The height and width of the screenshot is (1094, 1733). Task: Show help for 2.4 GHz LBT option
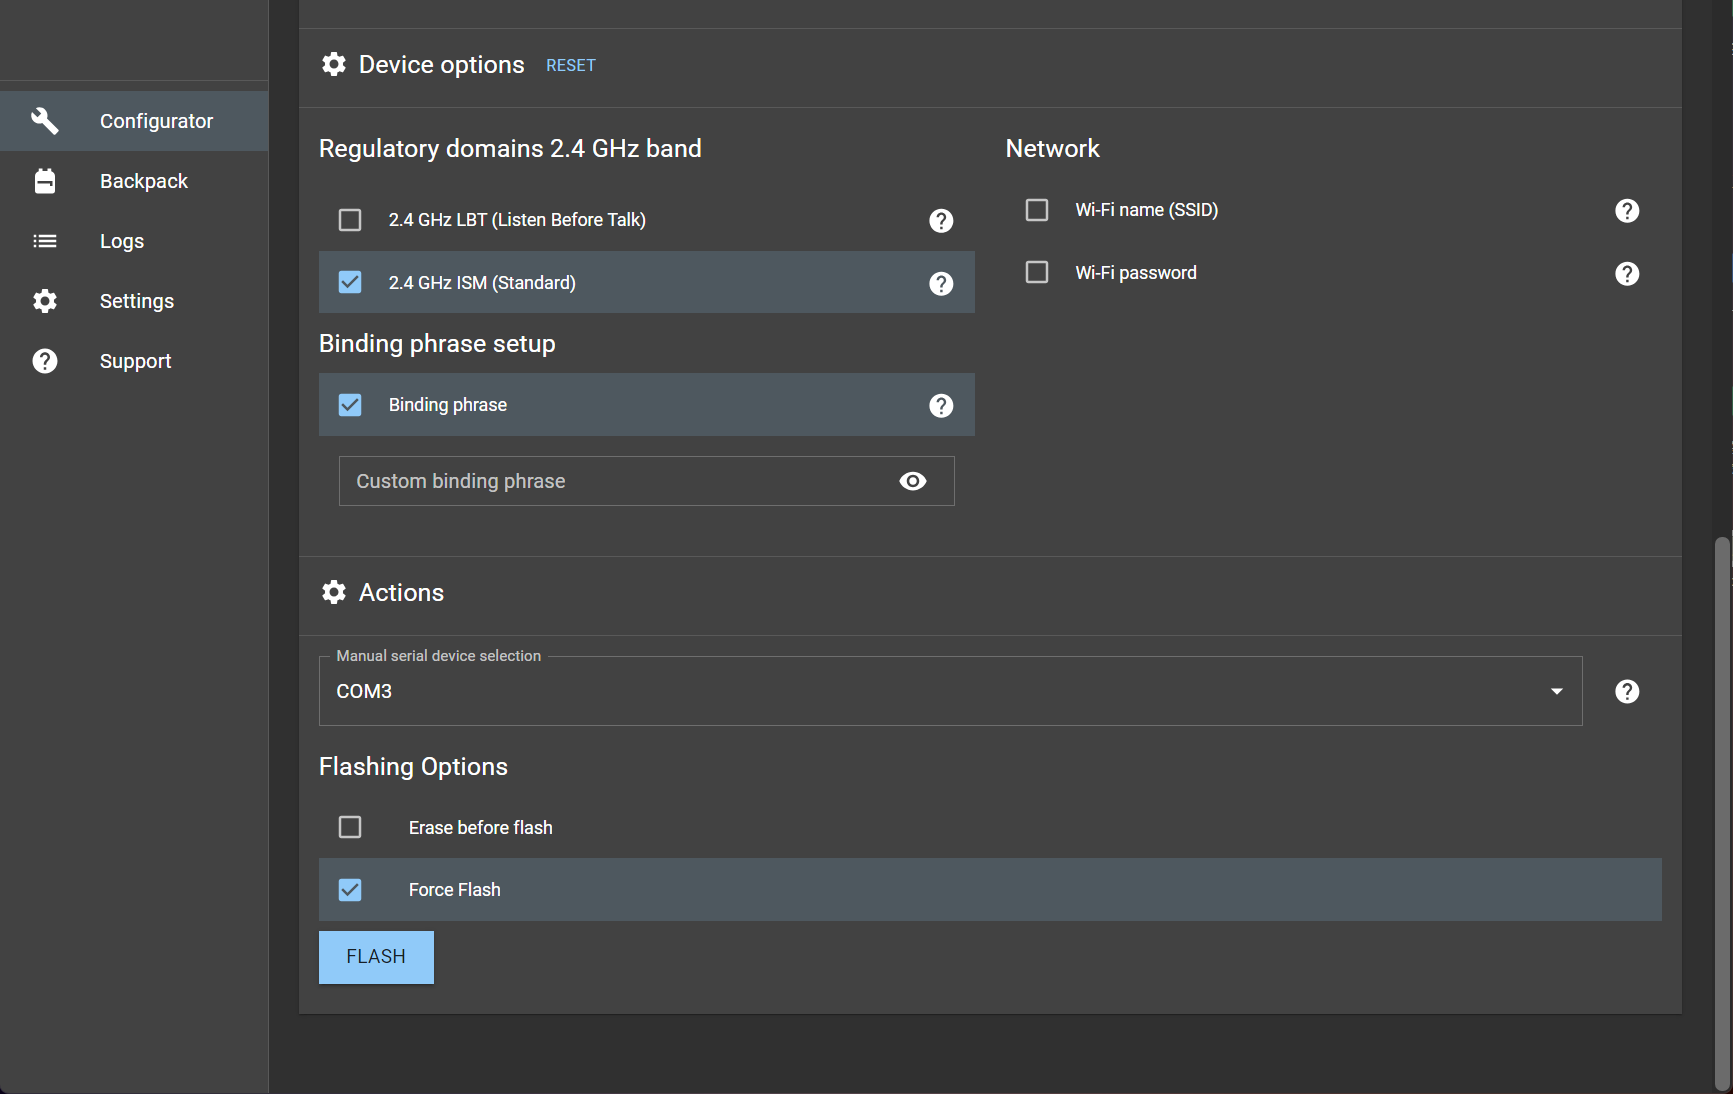(941, 220)
